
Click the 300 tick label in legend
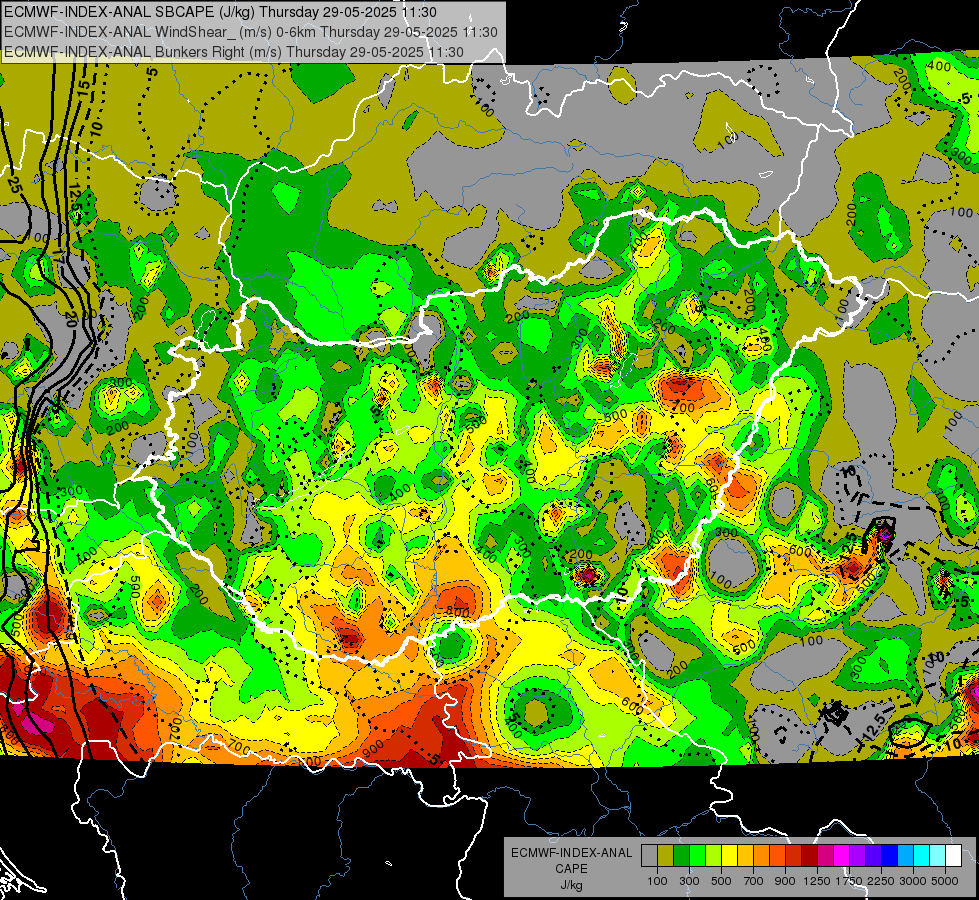[689, 881]
